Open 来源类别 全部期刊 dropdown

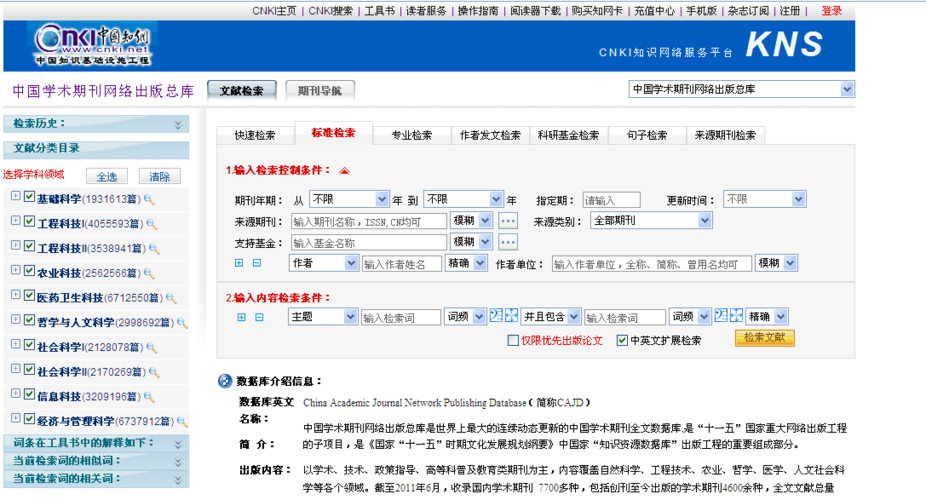[x=651, y=220]
